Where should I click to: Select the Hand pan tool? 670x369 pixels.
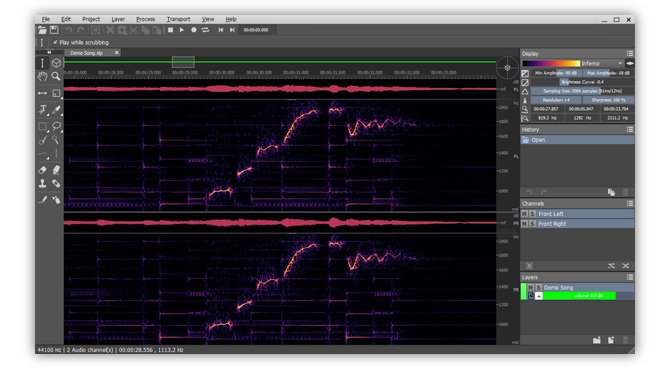[x=42, y=76]
